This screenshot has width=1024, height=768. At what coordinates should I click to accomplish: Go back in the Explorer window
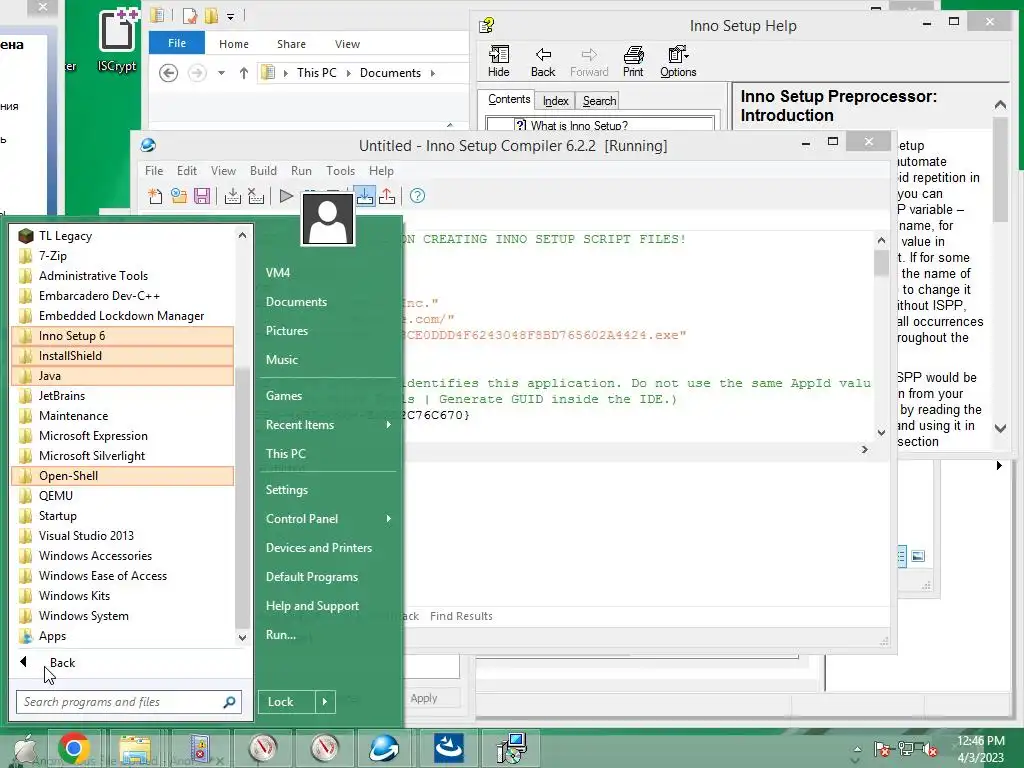pyautogui.click(x=168, y=73)
